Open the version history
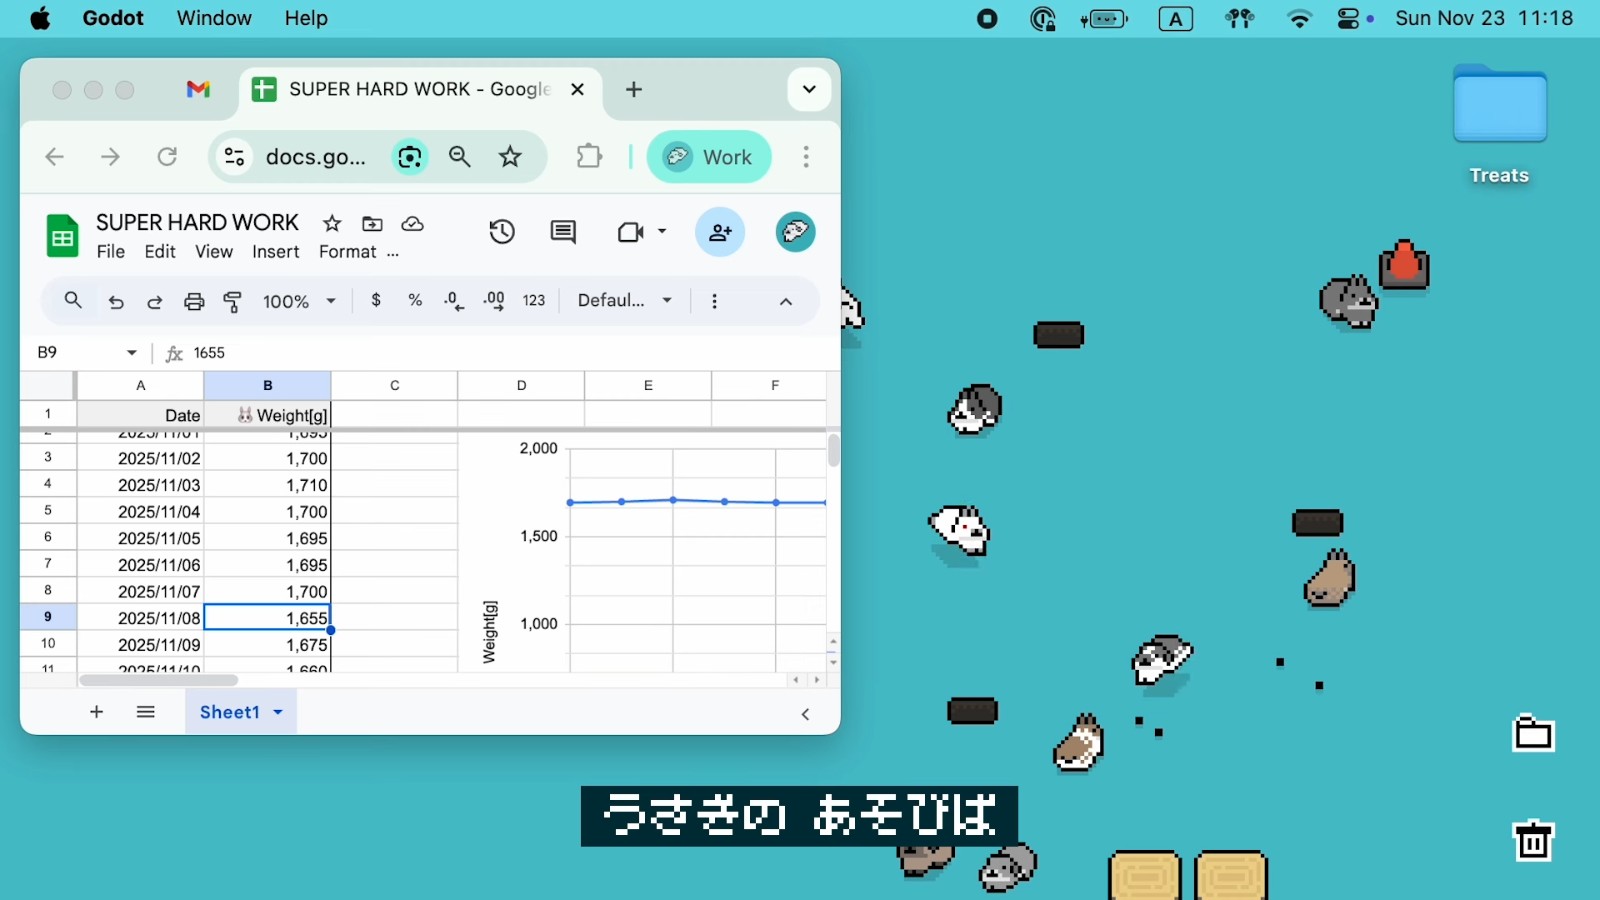Viewport: 1600px width, 900px height. [501, 231]
